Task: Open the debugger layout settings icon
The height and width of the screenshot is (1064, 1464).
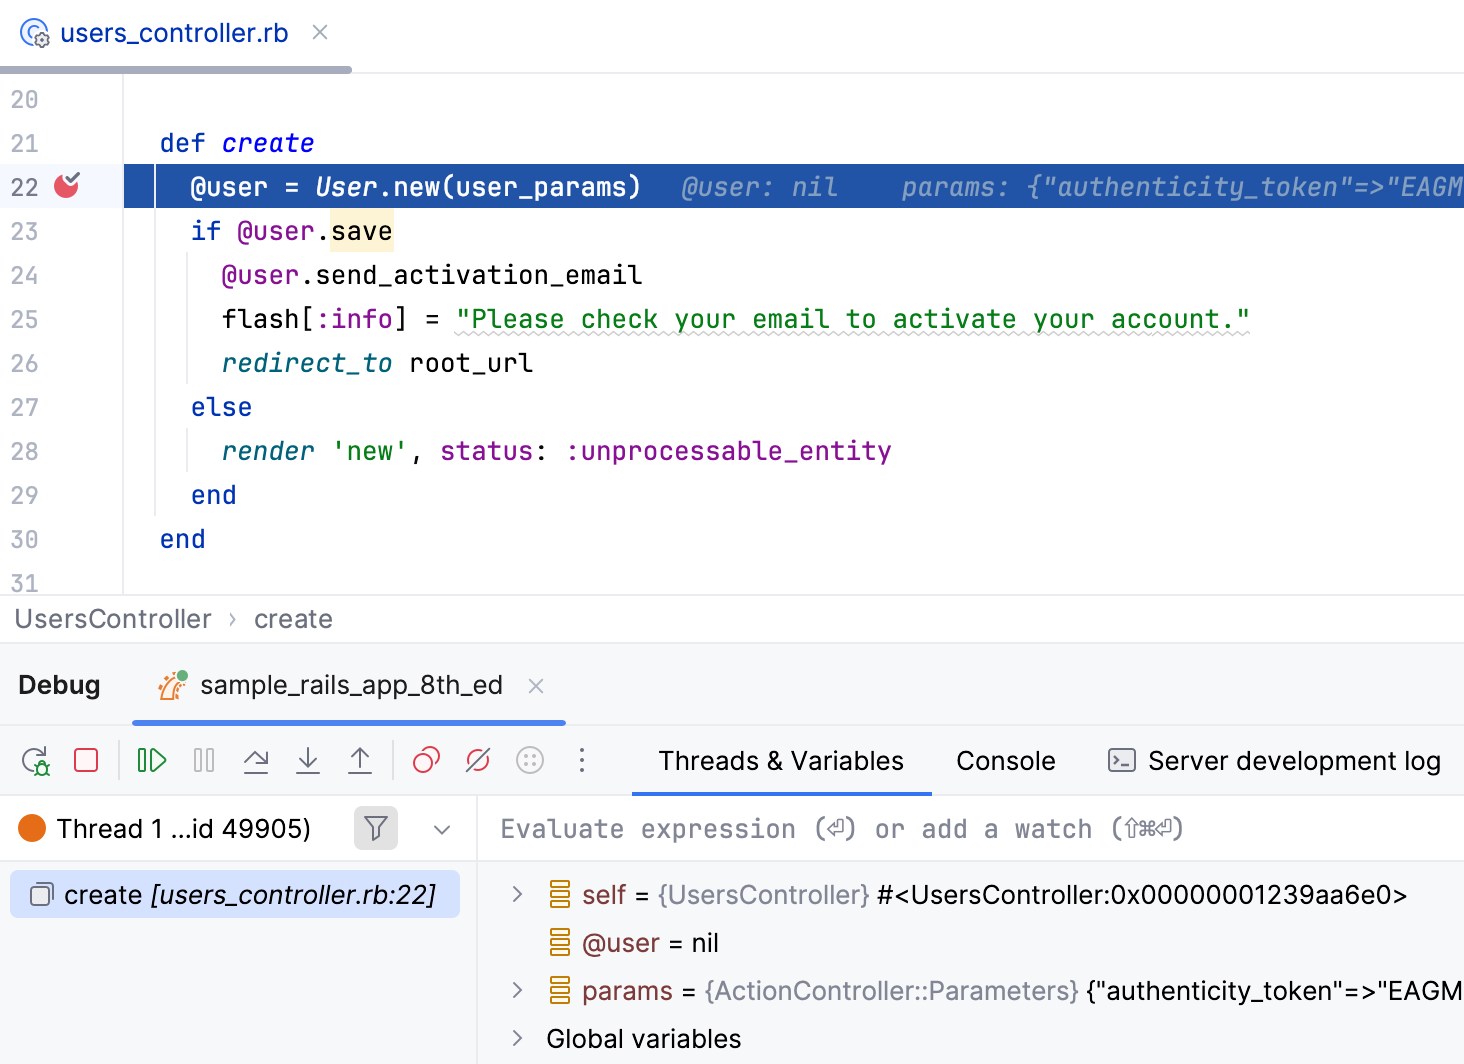Action: (x=530, y=761)
